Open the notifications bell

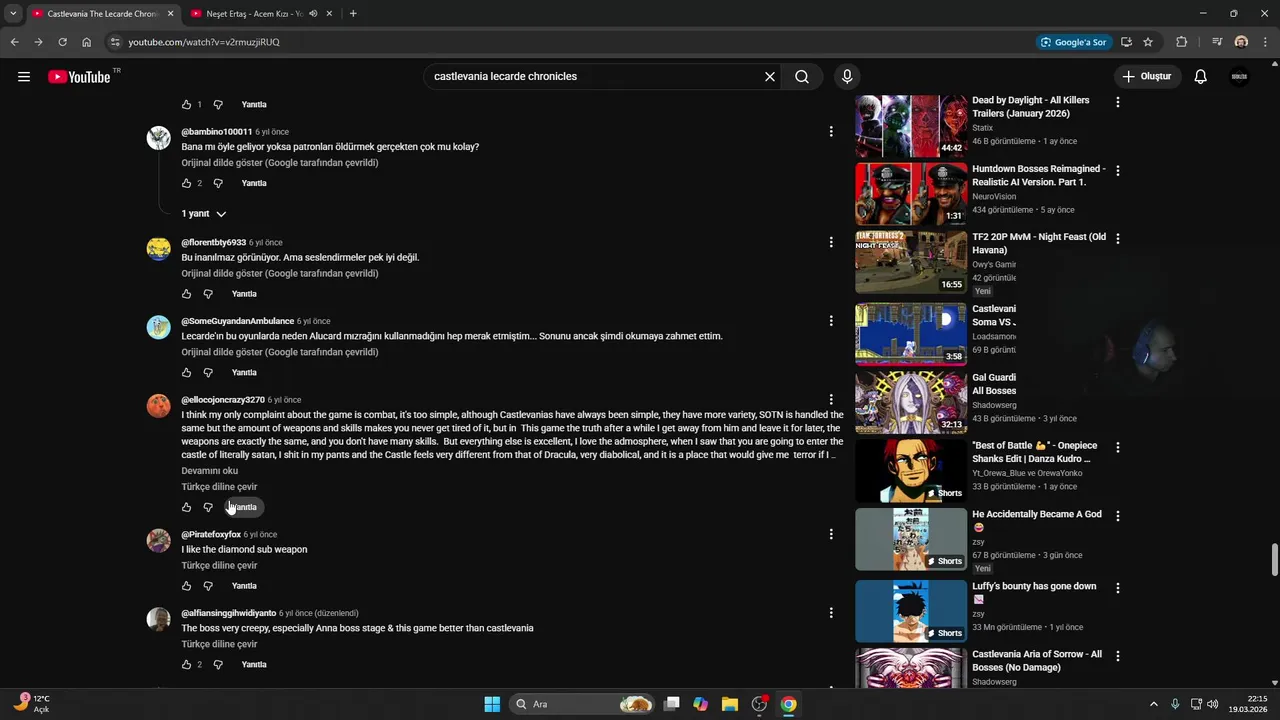(1201, 77)
